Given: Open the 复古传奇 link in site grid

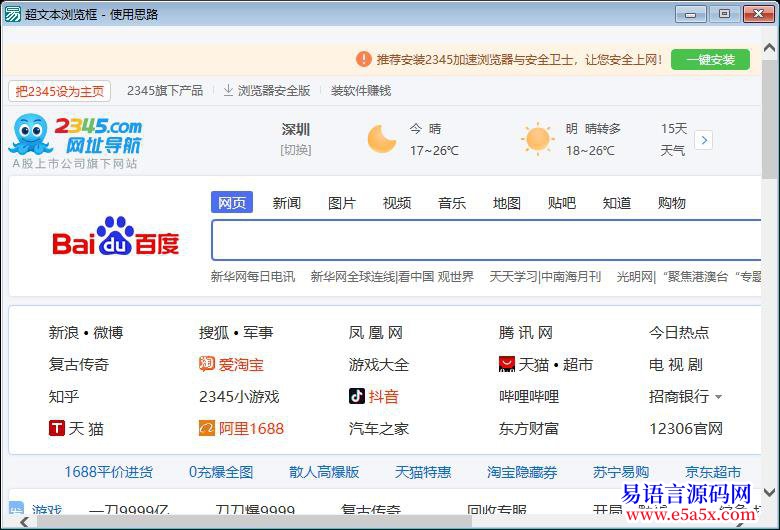Looking at the screenshot, I should (x=79, y=364).
